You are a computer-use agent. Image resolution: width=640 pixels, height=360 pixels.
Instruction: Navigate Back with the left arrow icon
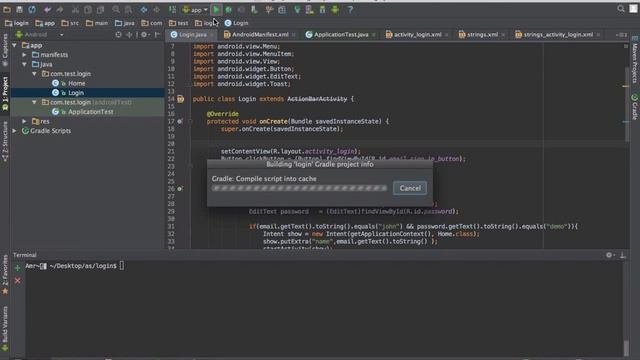[x=144, y=9]
